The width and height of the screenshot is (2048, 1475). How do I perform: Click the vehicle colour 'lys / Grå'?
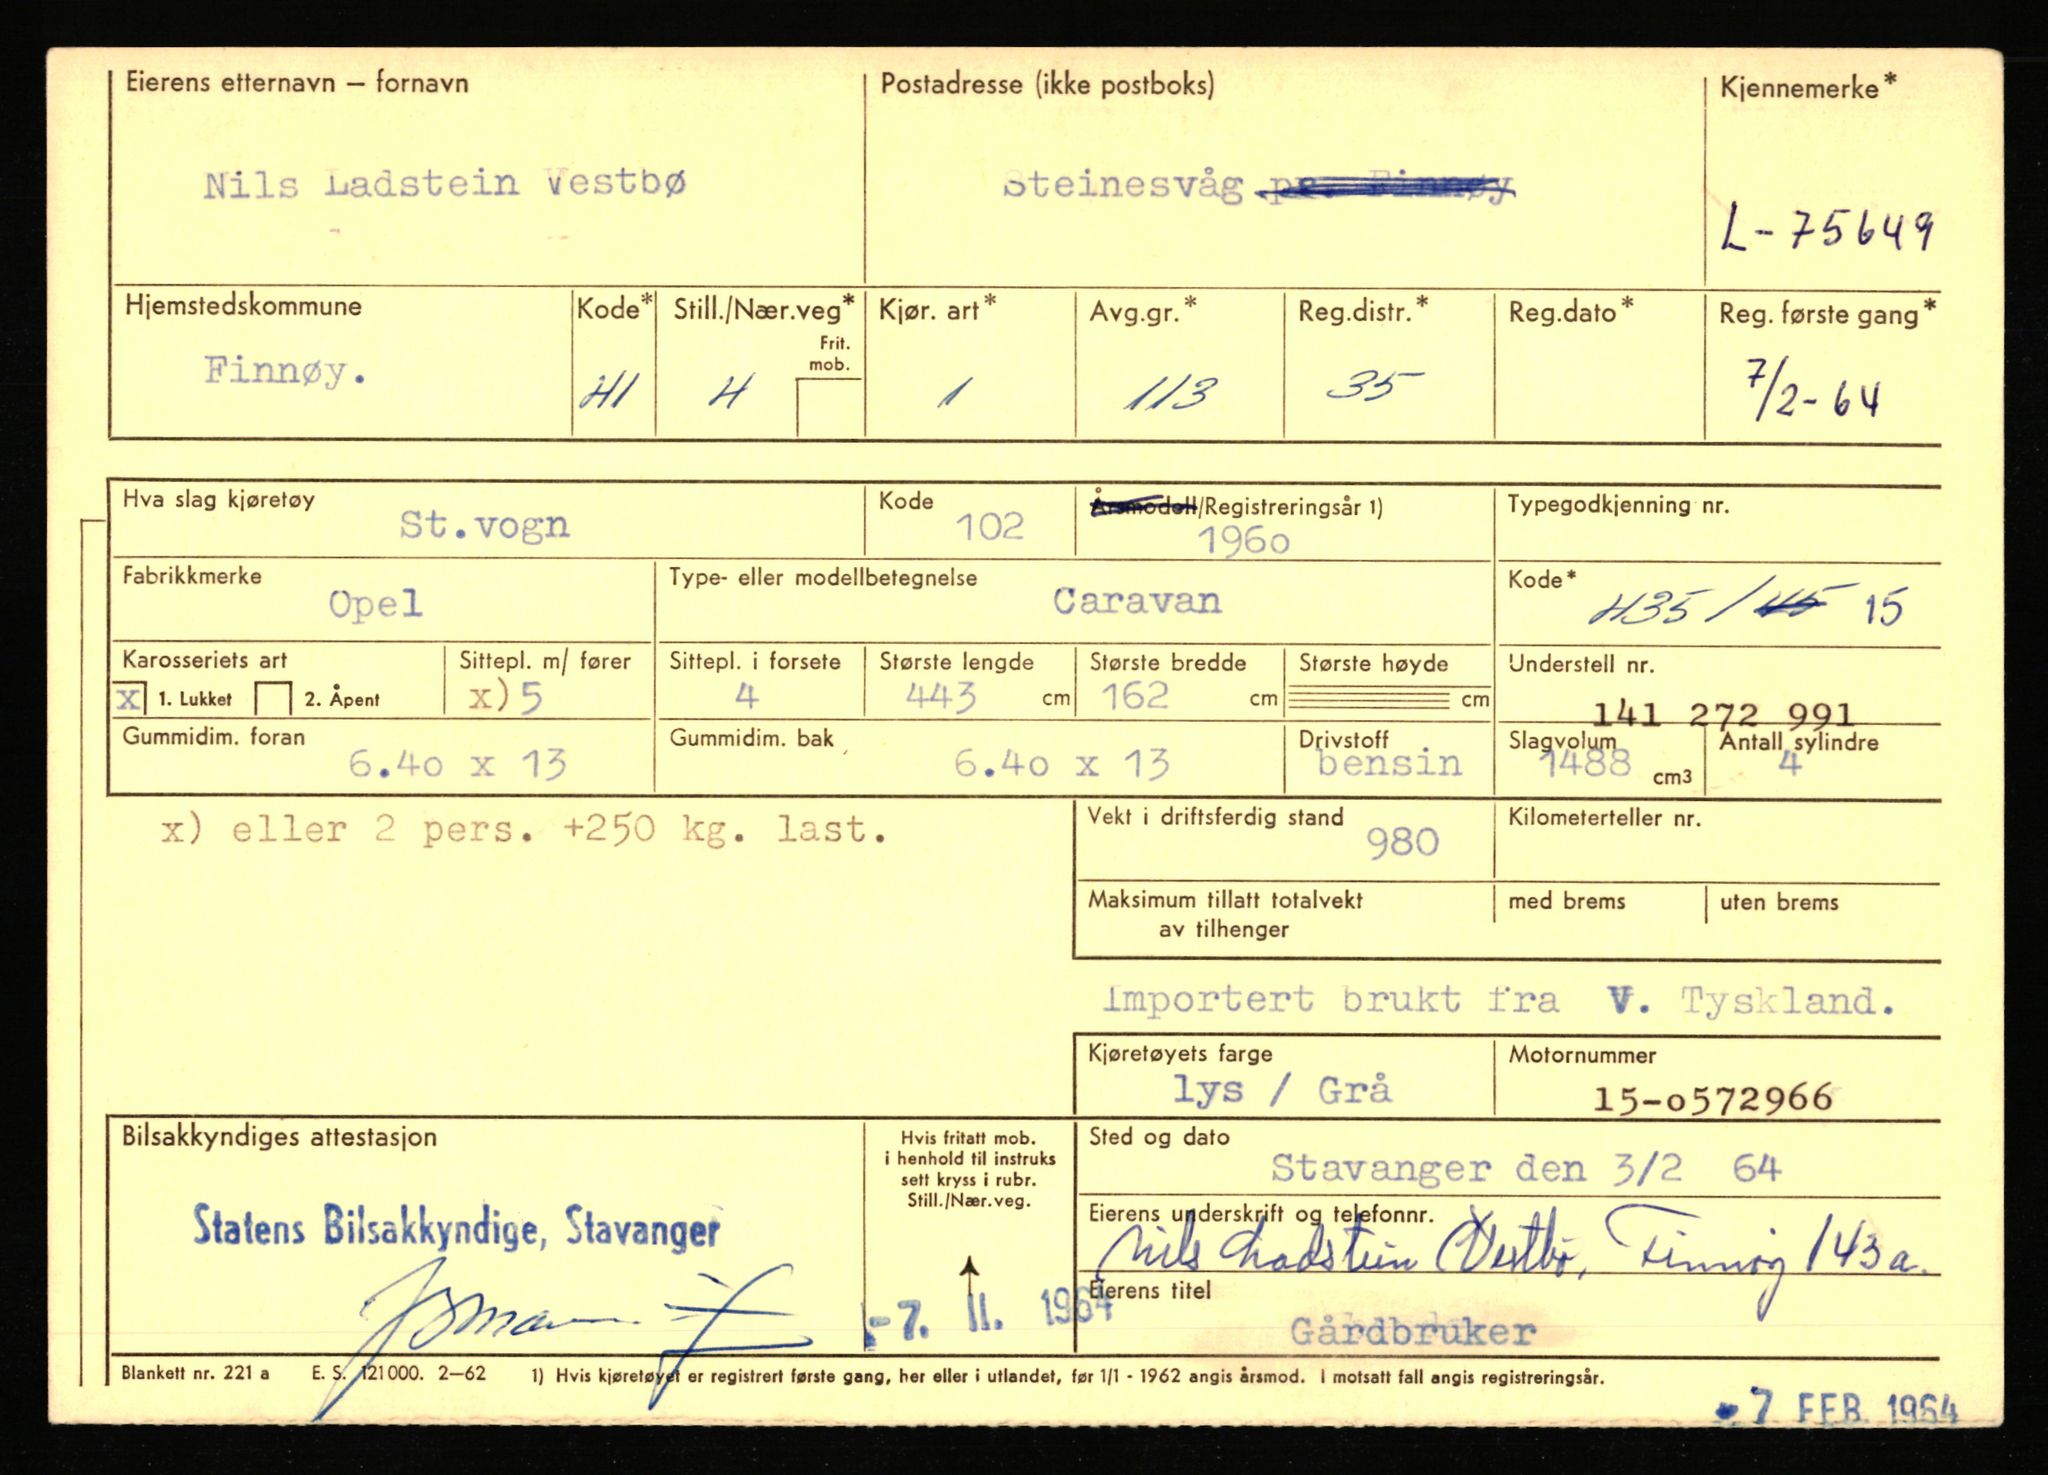(x=1282, y=1090)
